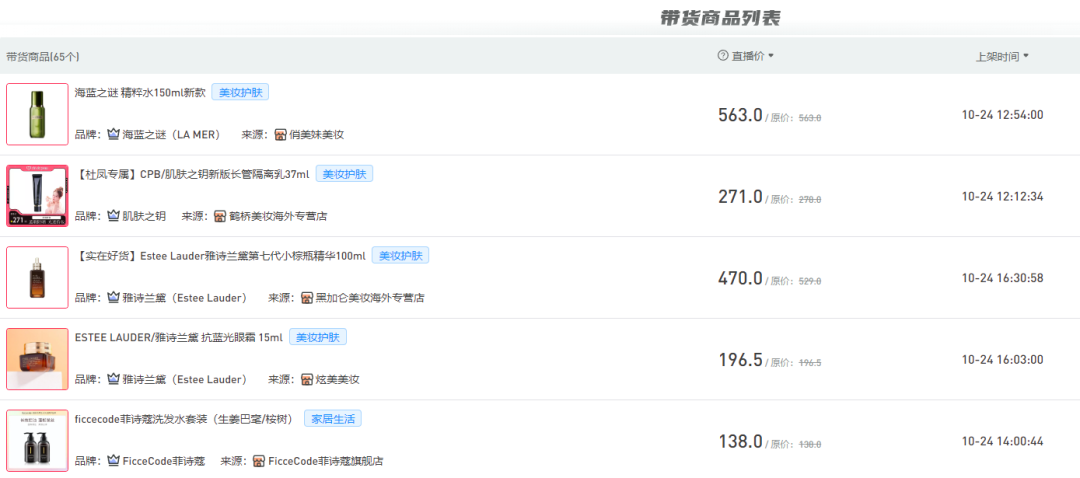Click the 俏美妹美妆 store source icon
This screenshot has width=1080, height=478.
(280, 134)
